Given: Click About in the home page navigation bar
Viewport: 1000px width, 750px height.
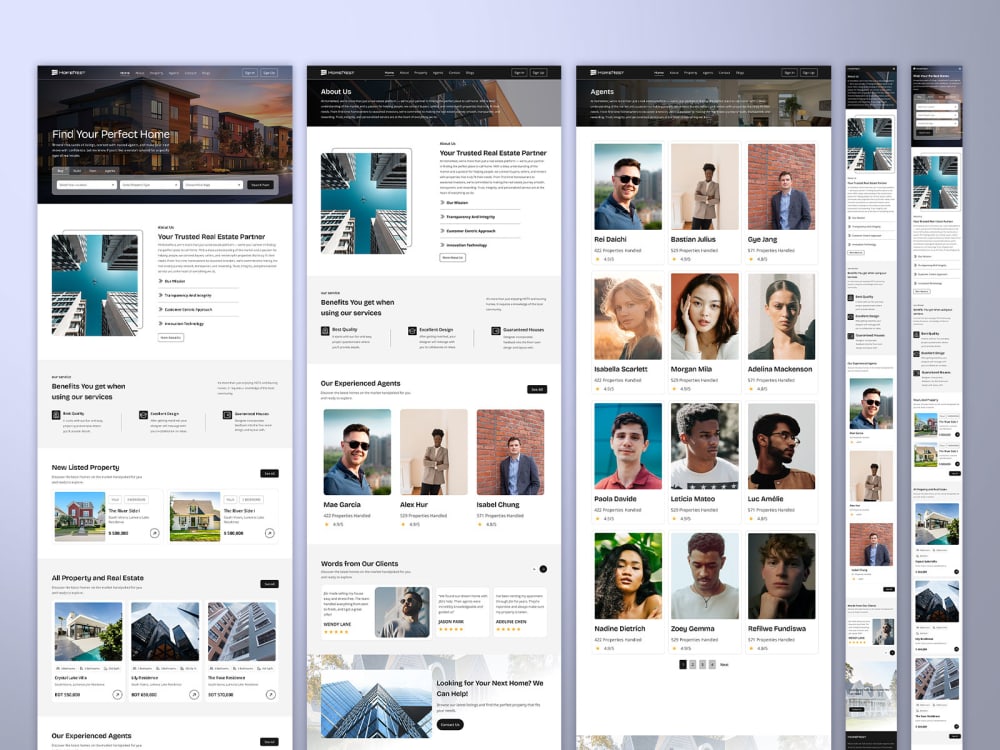Looking at the screenshot, I should click(140, 73).
